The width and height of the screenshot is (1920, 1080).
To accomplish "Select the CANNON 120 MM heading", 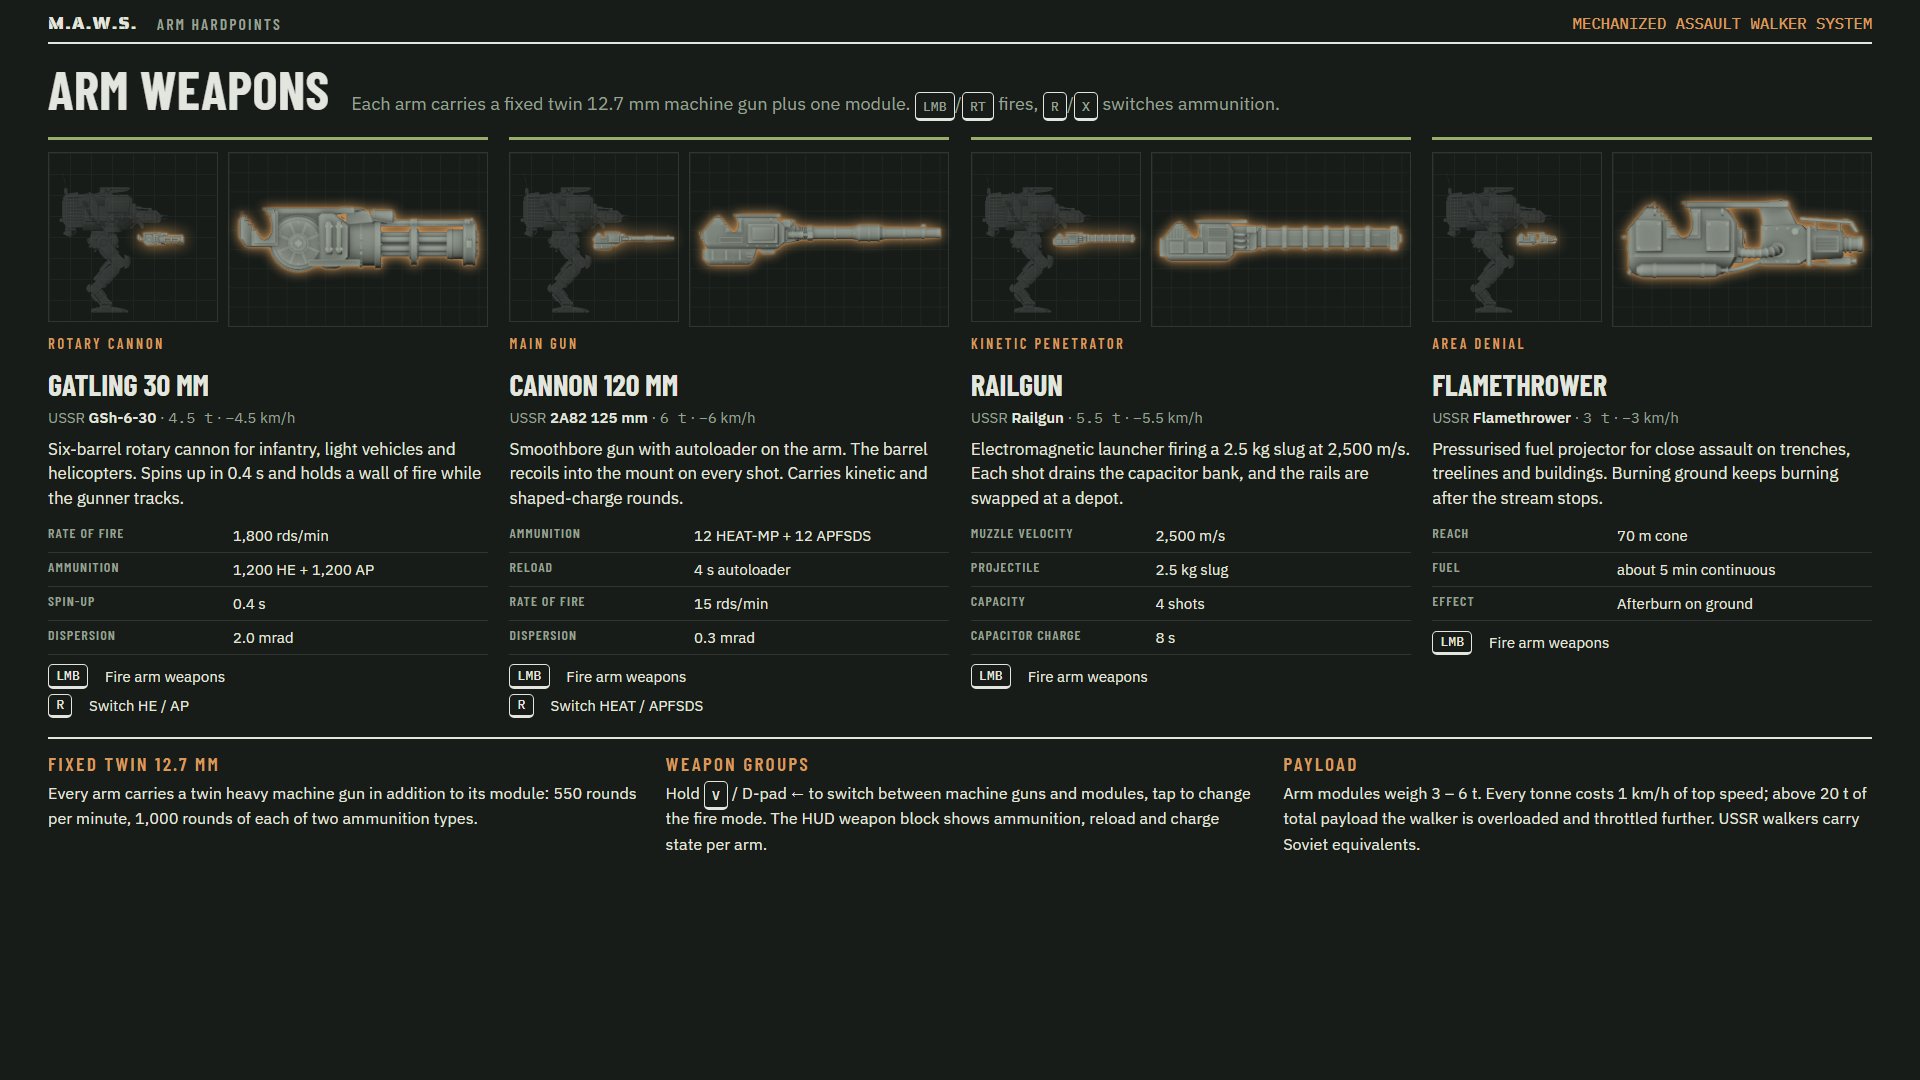I will click(594, 386).
